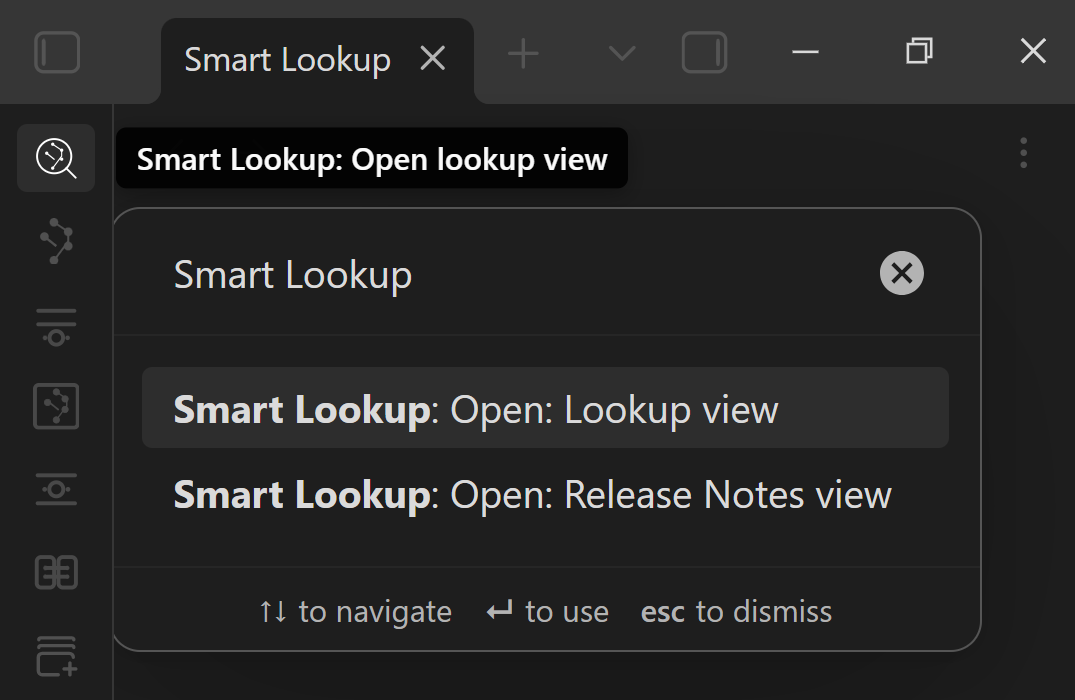Click the ribbon icon with eye between lines
1075x700 pixels.
click(56, 489)
